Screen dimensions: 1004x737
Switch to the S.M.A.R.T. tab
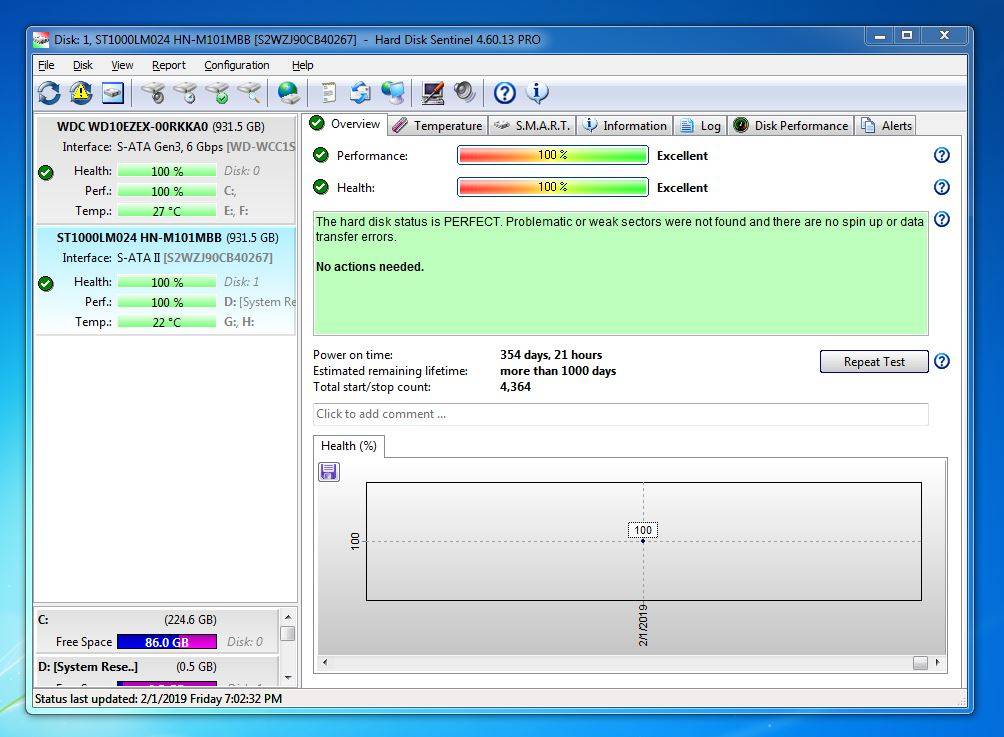point(533,125)
